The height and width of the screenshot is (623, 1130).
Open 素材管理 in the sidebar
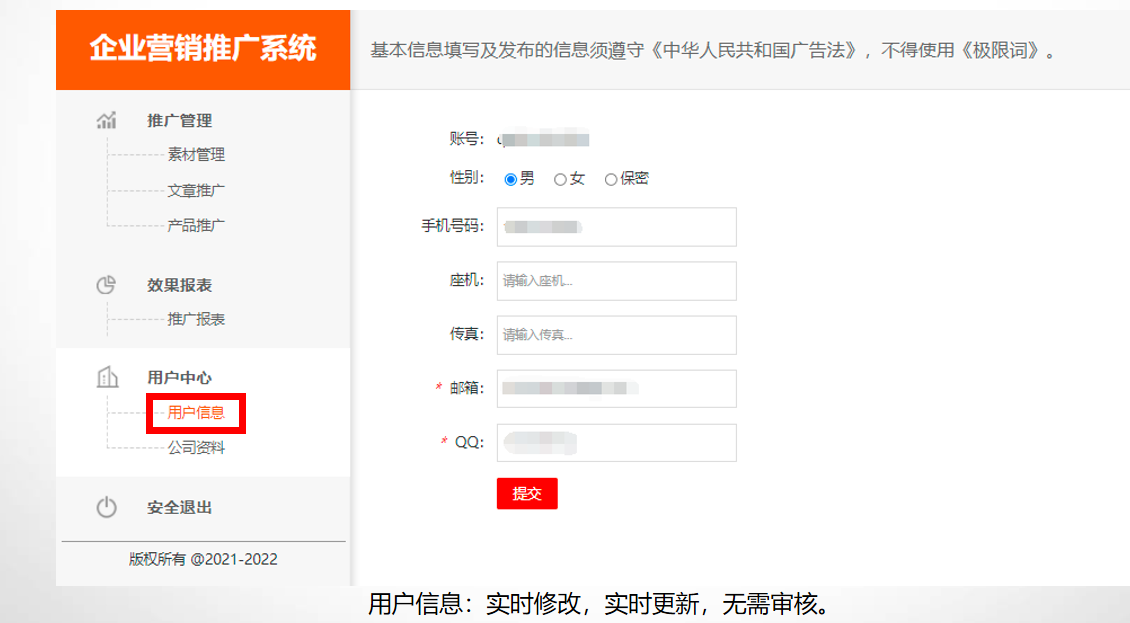[x=196, y=155]
